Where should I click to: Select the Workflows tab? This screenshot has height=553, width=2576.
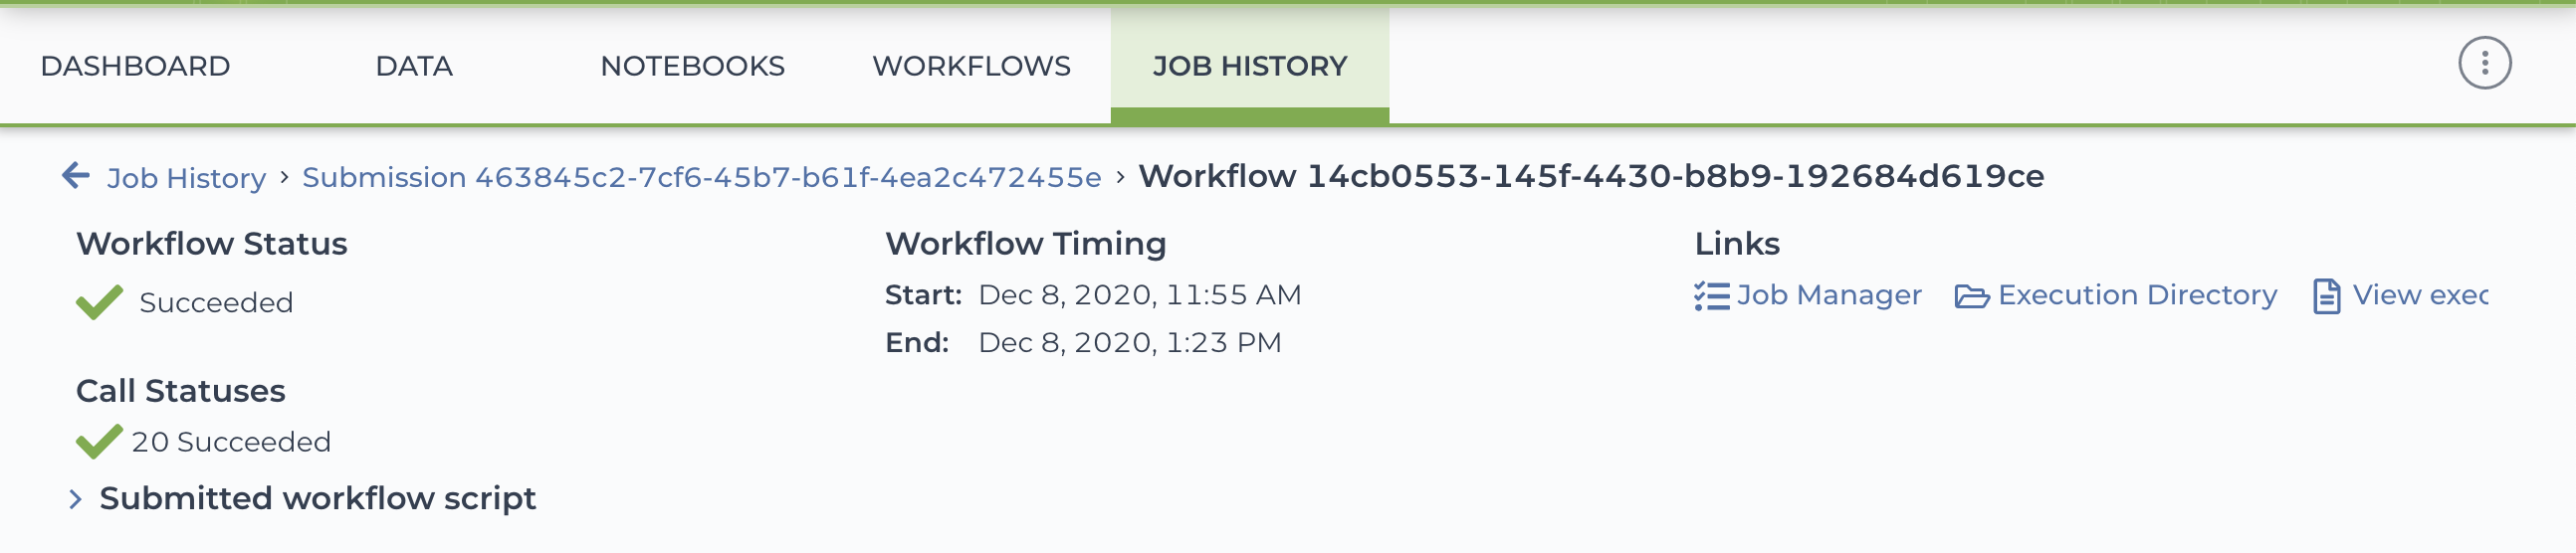coord(971,66)
